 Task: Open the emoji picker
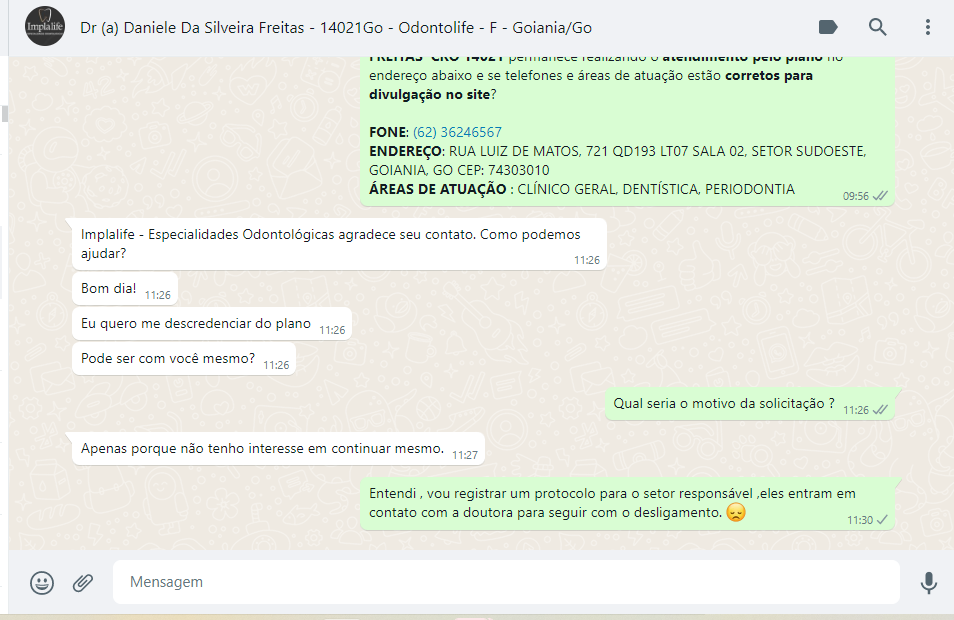(x=42, y=582)
